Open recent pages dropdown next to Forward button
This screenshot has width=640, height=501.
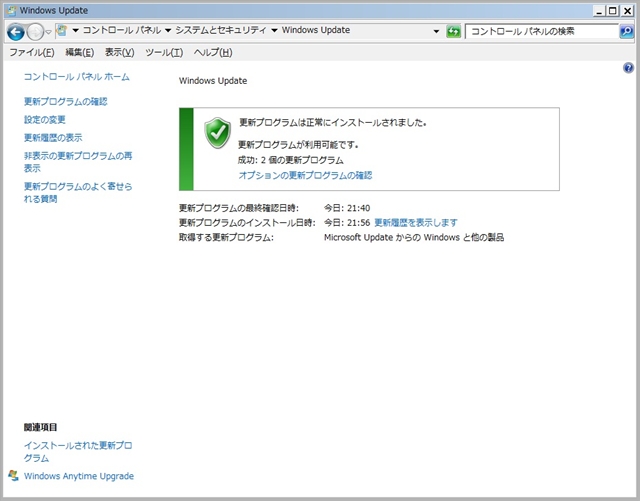tap(48, 32)
